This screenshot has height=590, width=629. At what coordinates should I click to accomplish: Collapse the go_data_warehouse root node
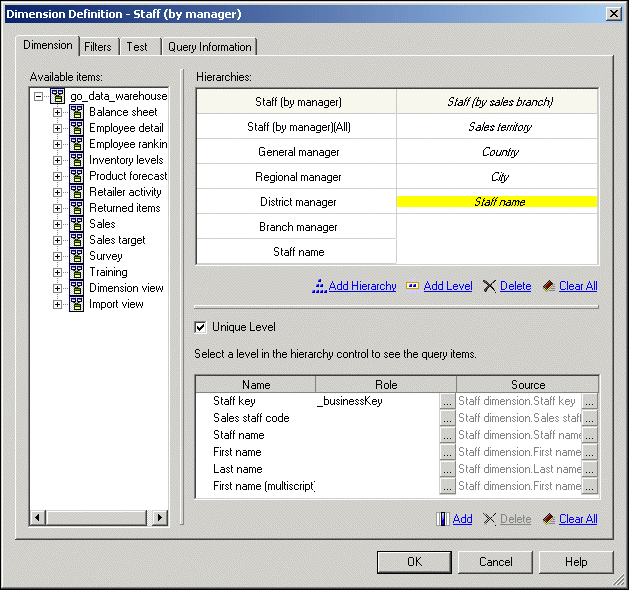pos(39,96)
